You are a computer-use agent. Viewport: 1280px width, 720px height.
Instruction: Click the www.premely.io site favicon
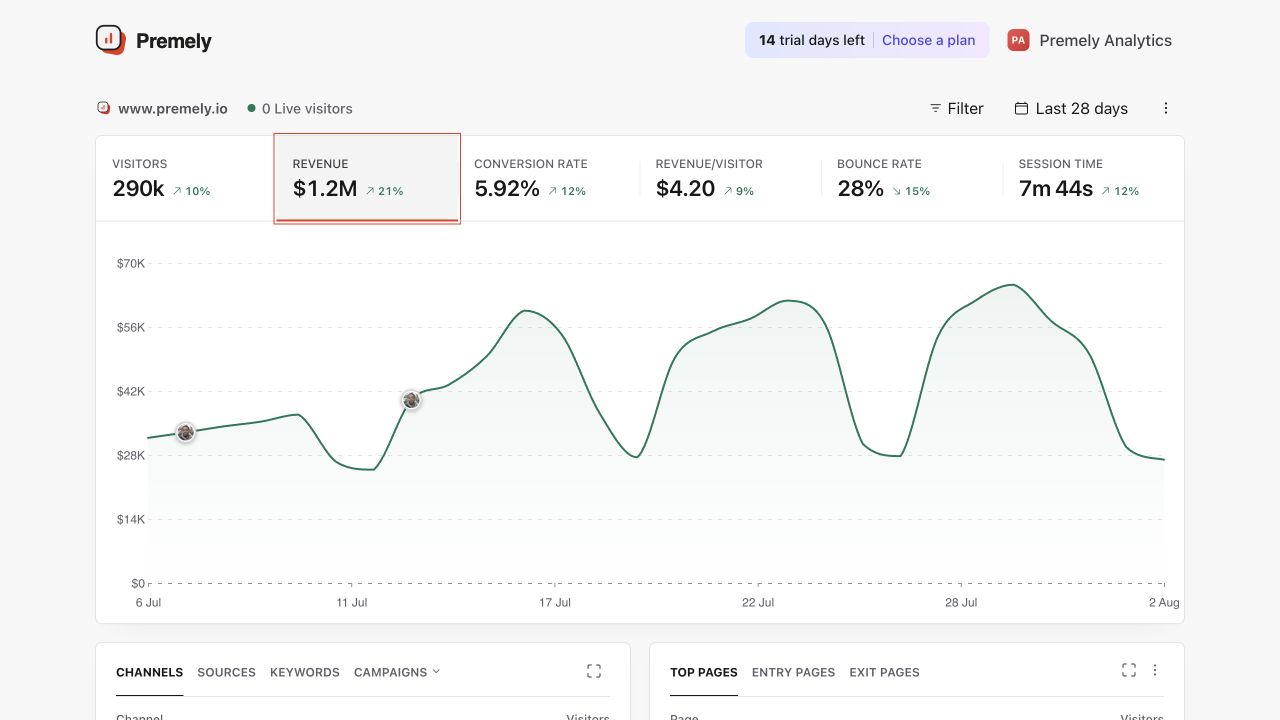[x=103, y=108]
